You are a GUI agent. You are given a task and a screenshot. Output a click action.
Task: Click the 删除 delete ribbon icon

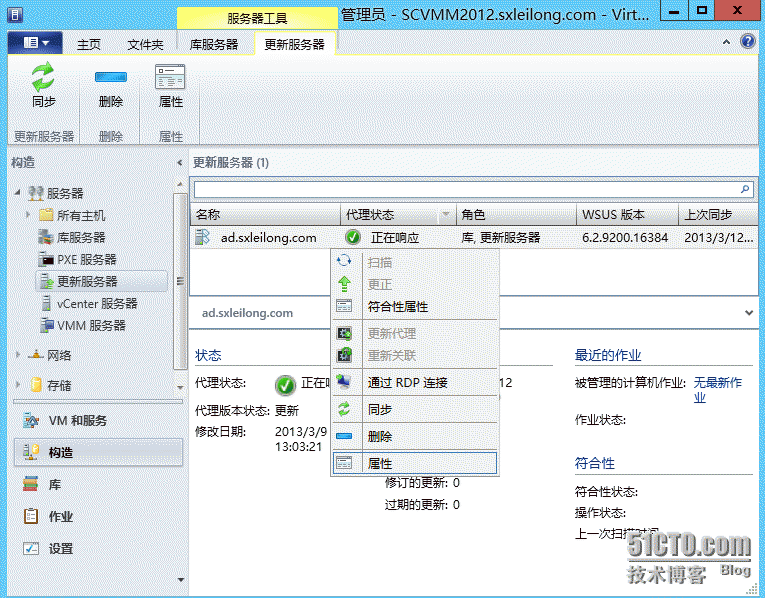click(x=111, y=77)
